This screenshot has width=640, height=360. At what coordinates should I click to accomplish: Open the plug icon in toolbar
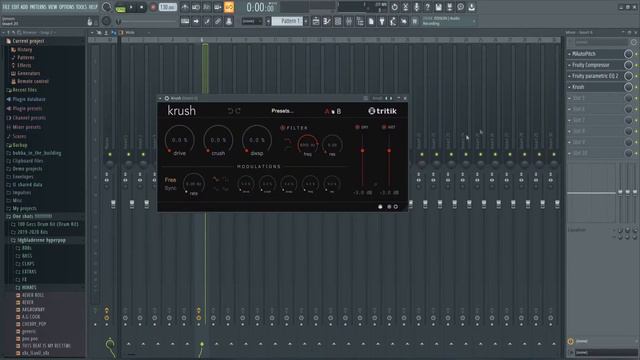pyautogui.click(x=382, y=21)
